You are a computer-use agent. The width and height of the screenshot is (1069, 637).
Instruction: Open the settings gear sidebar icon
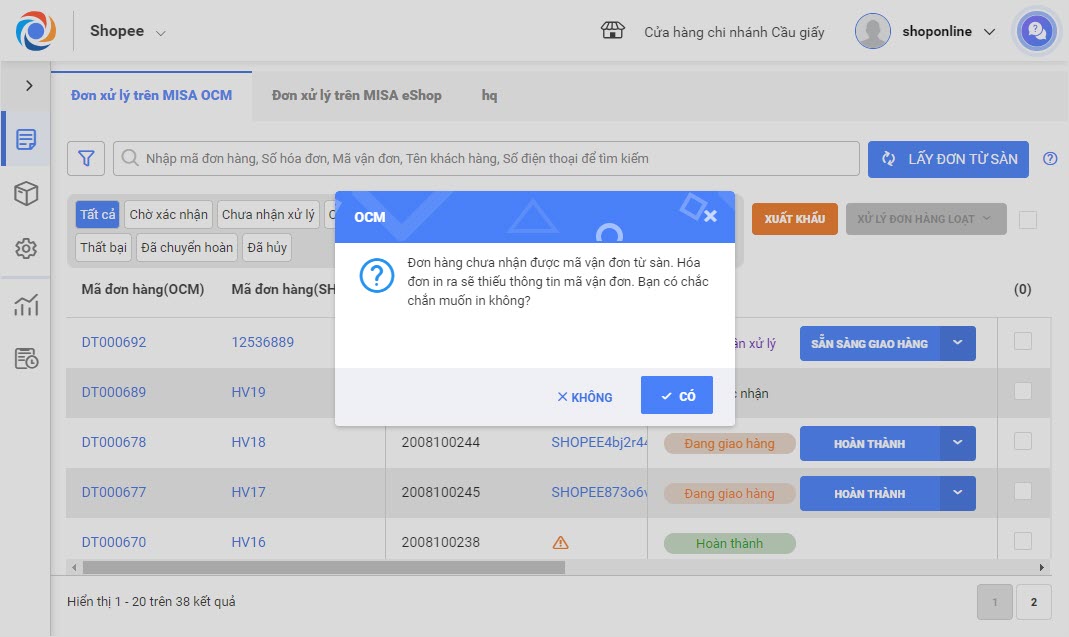[26, 248]
